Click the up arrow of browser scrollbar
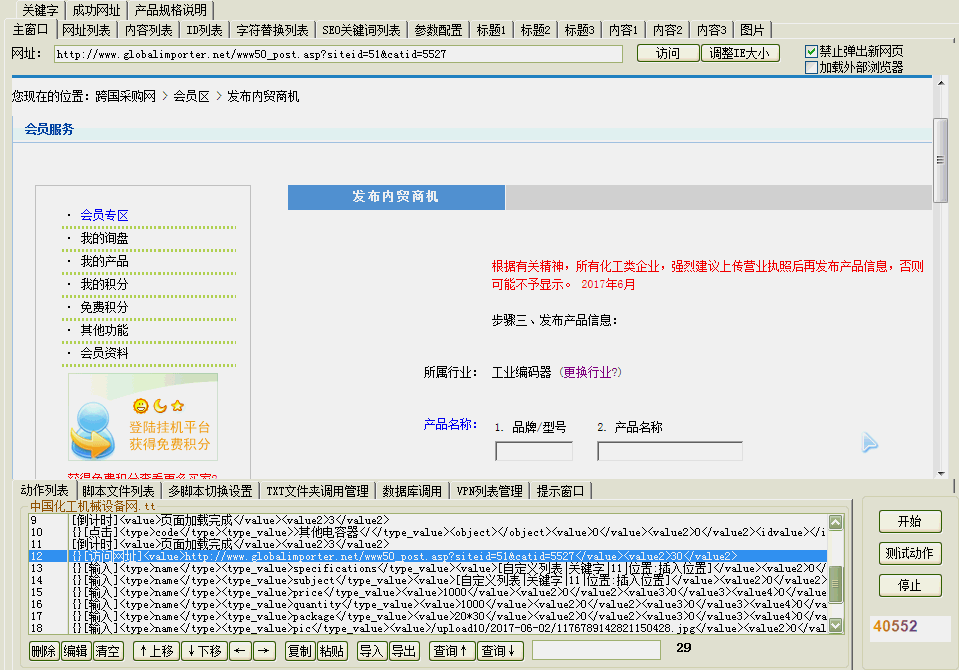959x670 pixels. click(941, 83)
